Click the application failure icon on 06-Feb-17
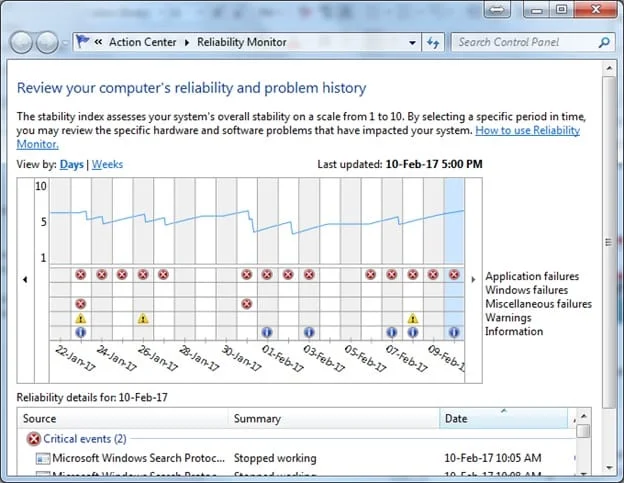The image size is (624, 483). pos(370,275)
